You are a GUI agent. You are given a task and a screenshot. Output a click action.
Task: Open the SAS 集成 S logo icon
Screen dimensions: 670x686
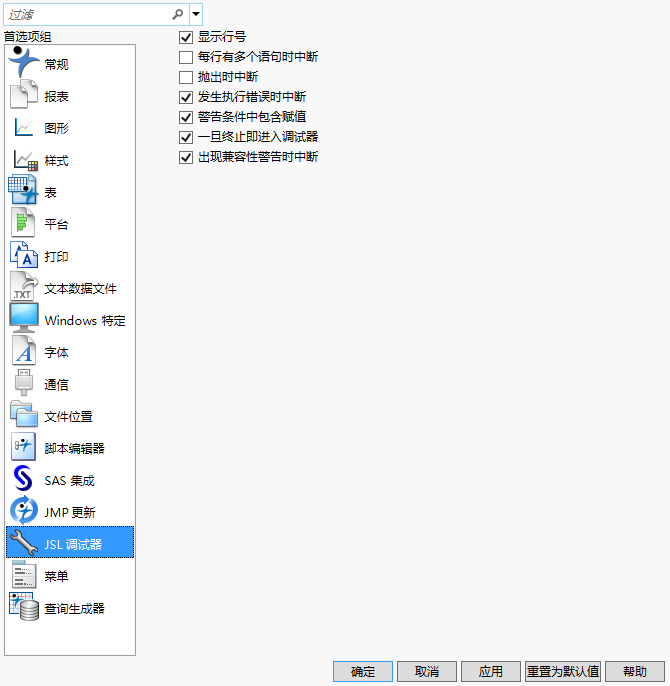point(23,478)
